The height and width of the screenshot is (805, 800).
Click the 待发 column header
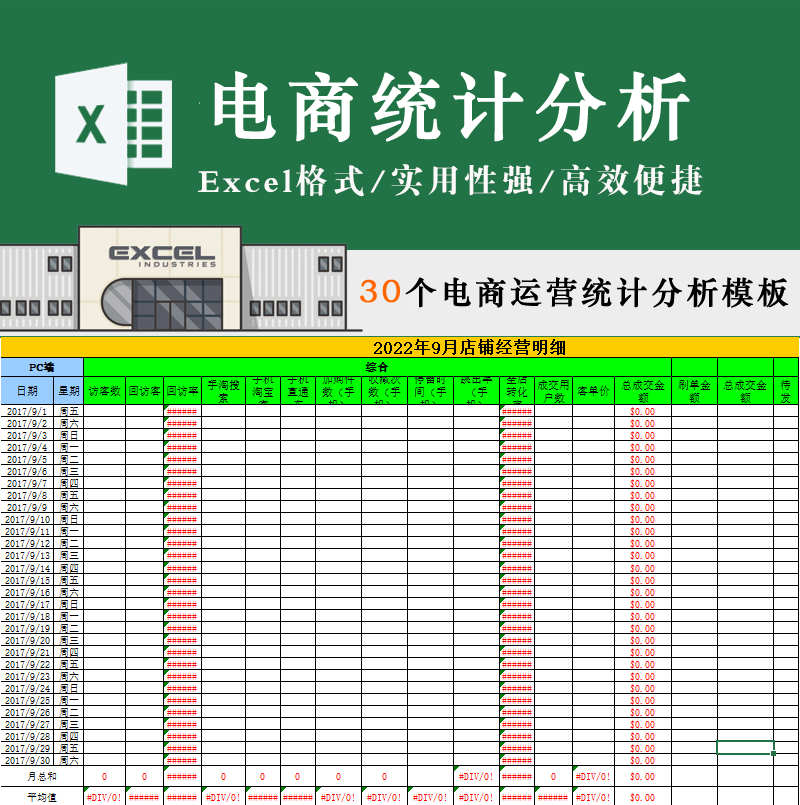(786, 391)
